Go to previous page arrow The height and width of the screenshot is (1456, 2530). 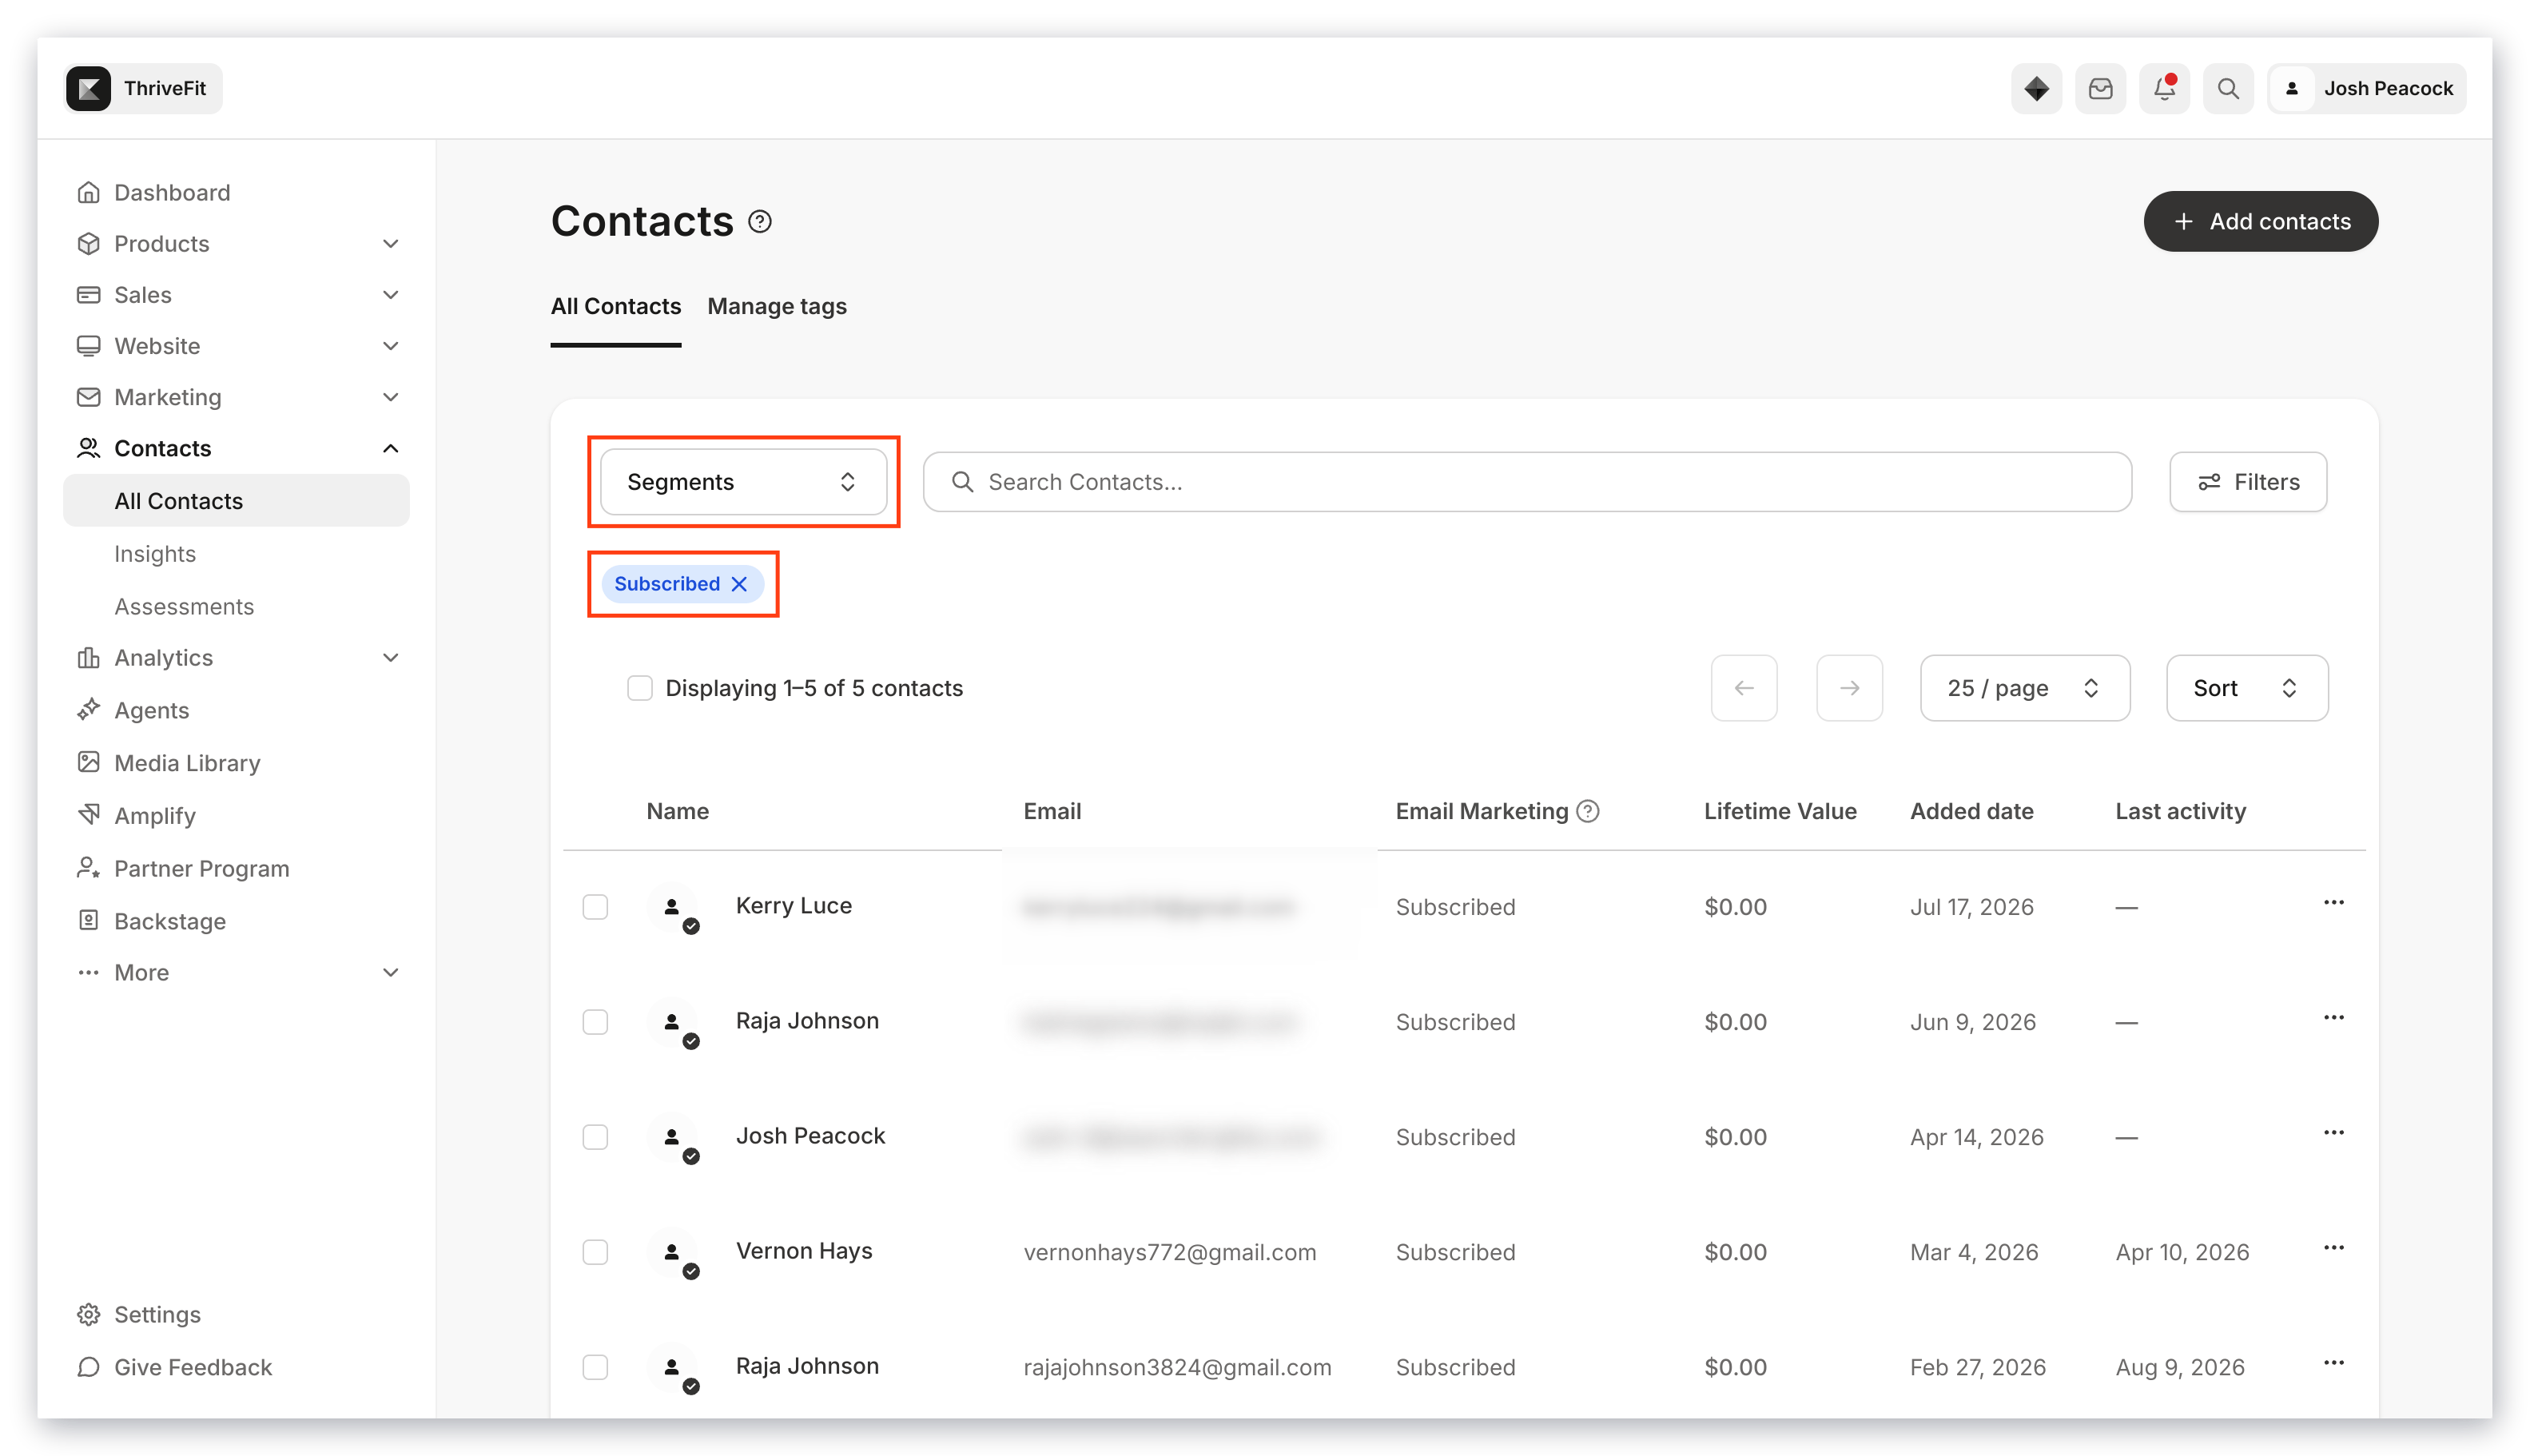click(1743, 688)
